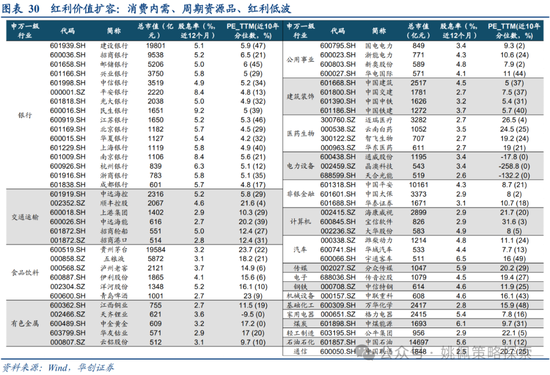Click stock code 600309.SH
The image size is (550, 375).
[x=338, y=305]
